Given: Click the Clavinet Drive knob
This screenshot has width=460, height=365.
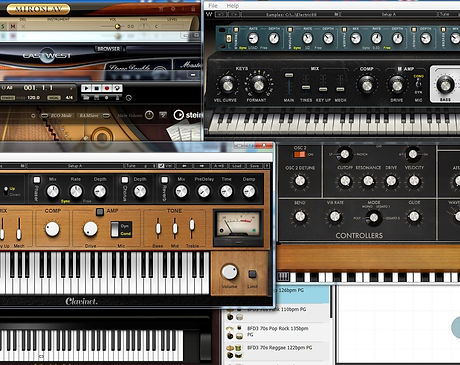Looking at the screenshot, I should [90, 229].
